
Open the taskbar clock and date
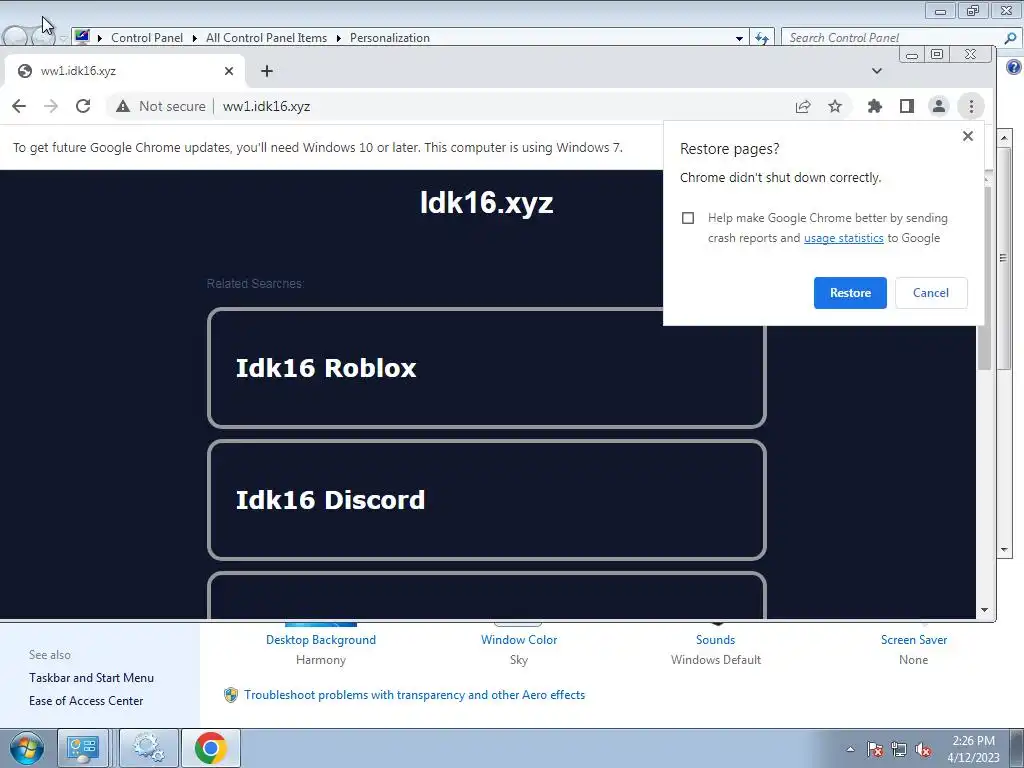(x=973, y=749)
